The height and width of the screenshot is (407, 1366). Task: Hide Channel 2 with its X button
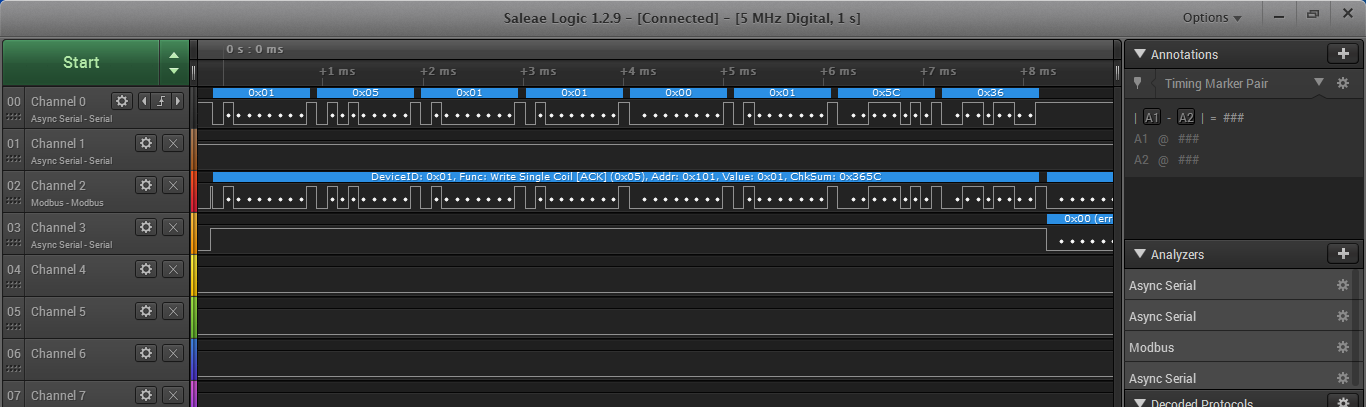172,185
